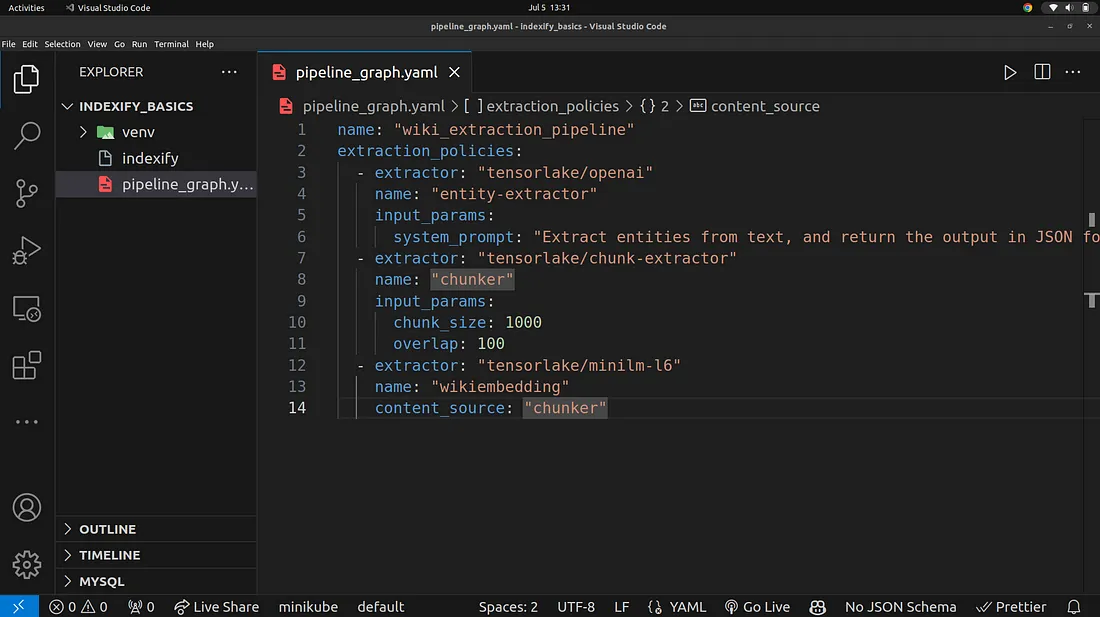The height and width of the screenshot is (617, 1100).
Task: Open the Search view icon
Action: point(27,136)
